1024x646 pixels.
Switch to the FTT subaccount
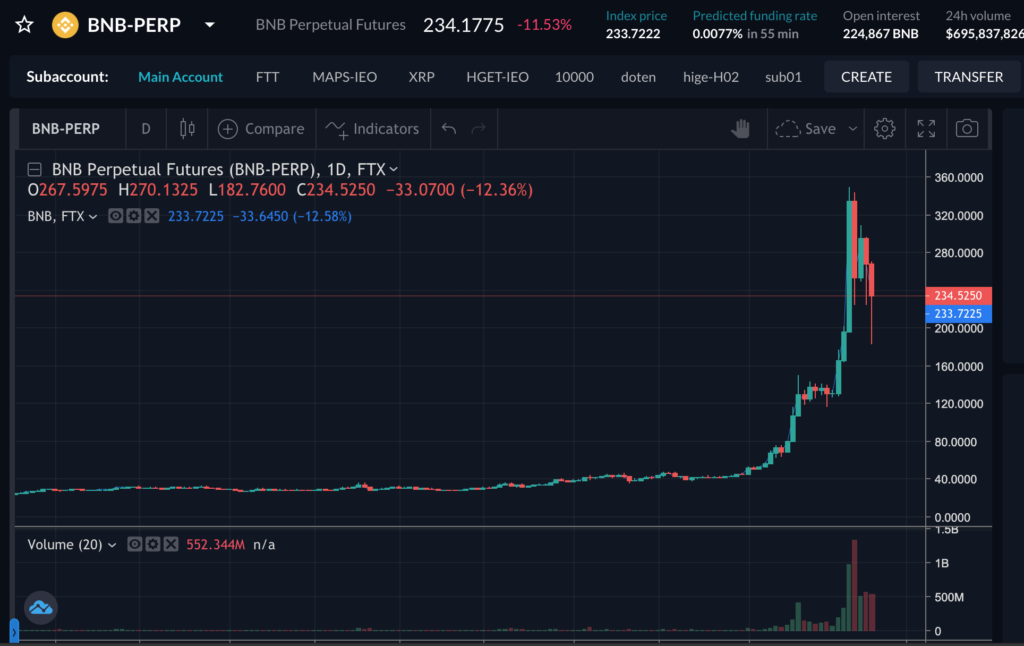[267, 77]
